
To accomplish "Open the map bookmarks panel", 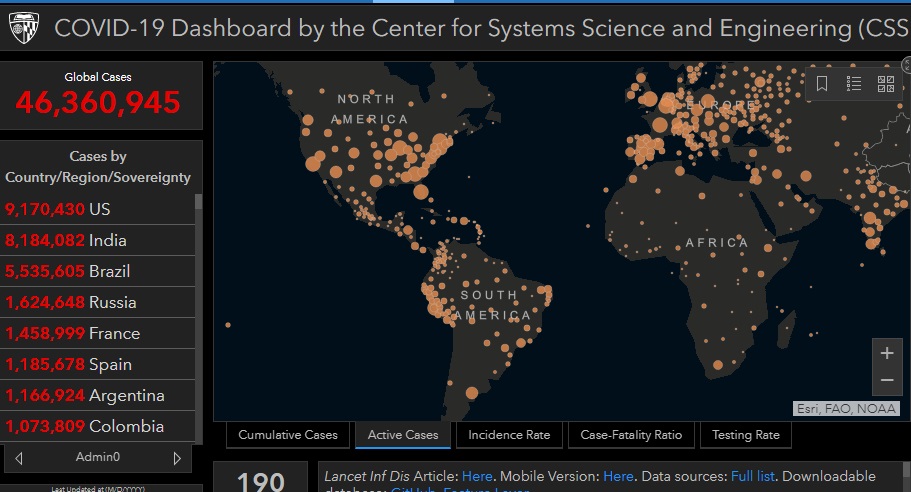I will click(x=822, y=84).
